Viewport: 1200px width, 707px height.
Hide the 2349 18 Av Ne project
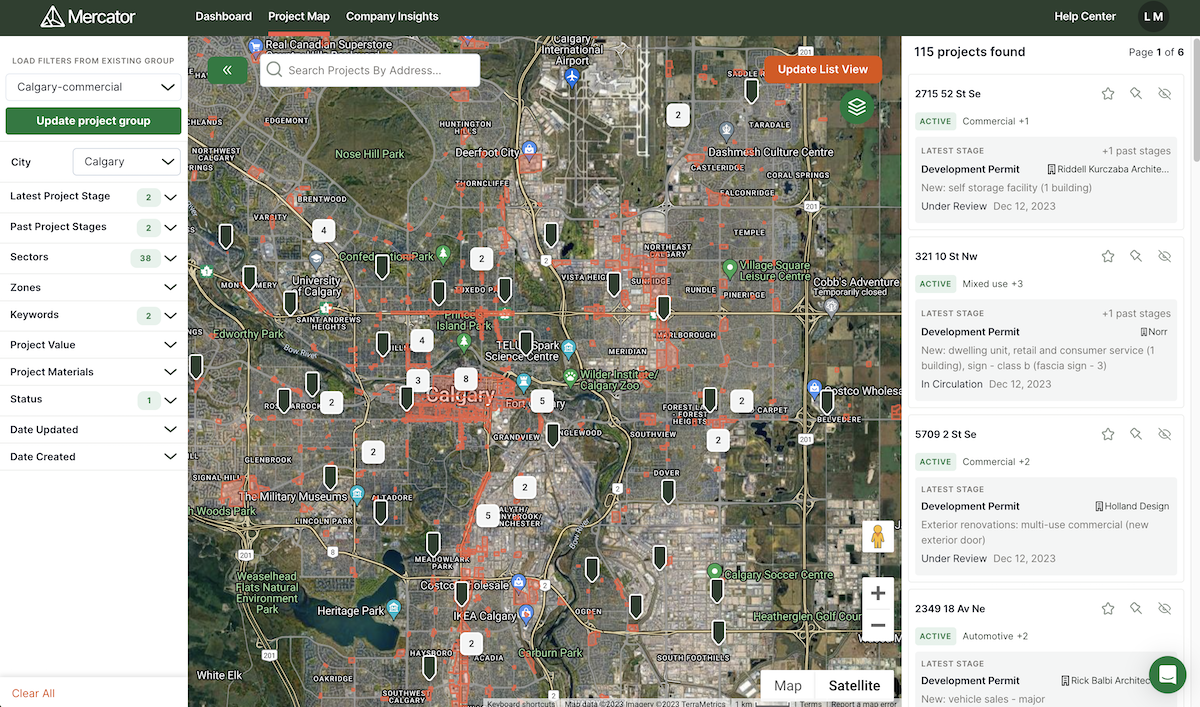[x=1164, y=609]
